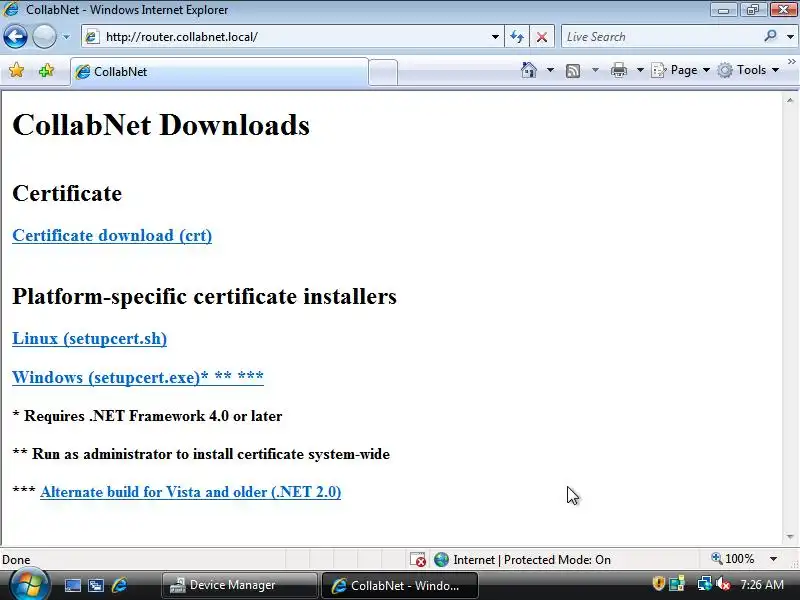
Task: Click the Home page icon
Action: click(x=529, y=70)
